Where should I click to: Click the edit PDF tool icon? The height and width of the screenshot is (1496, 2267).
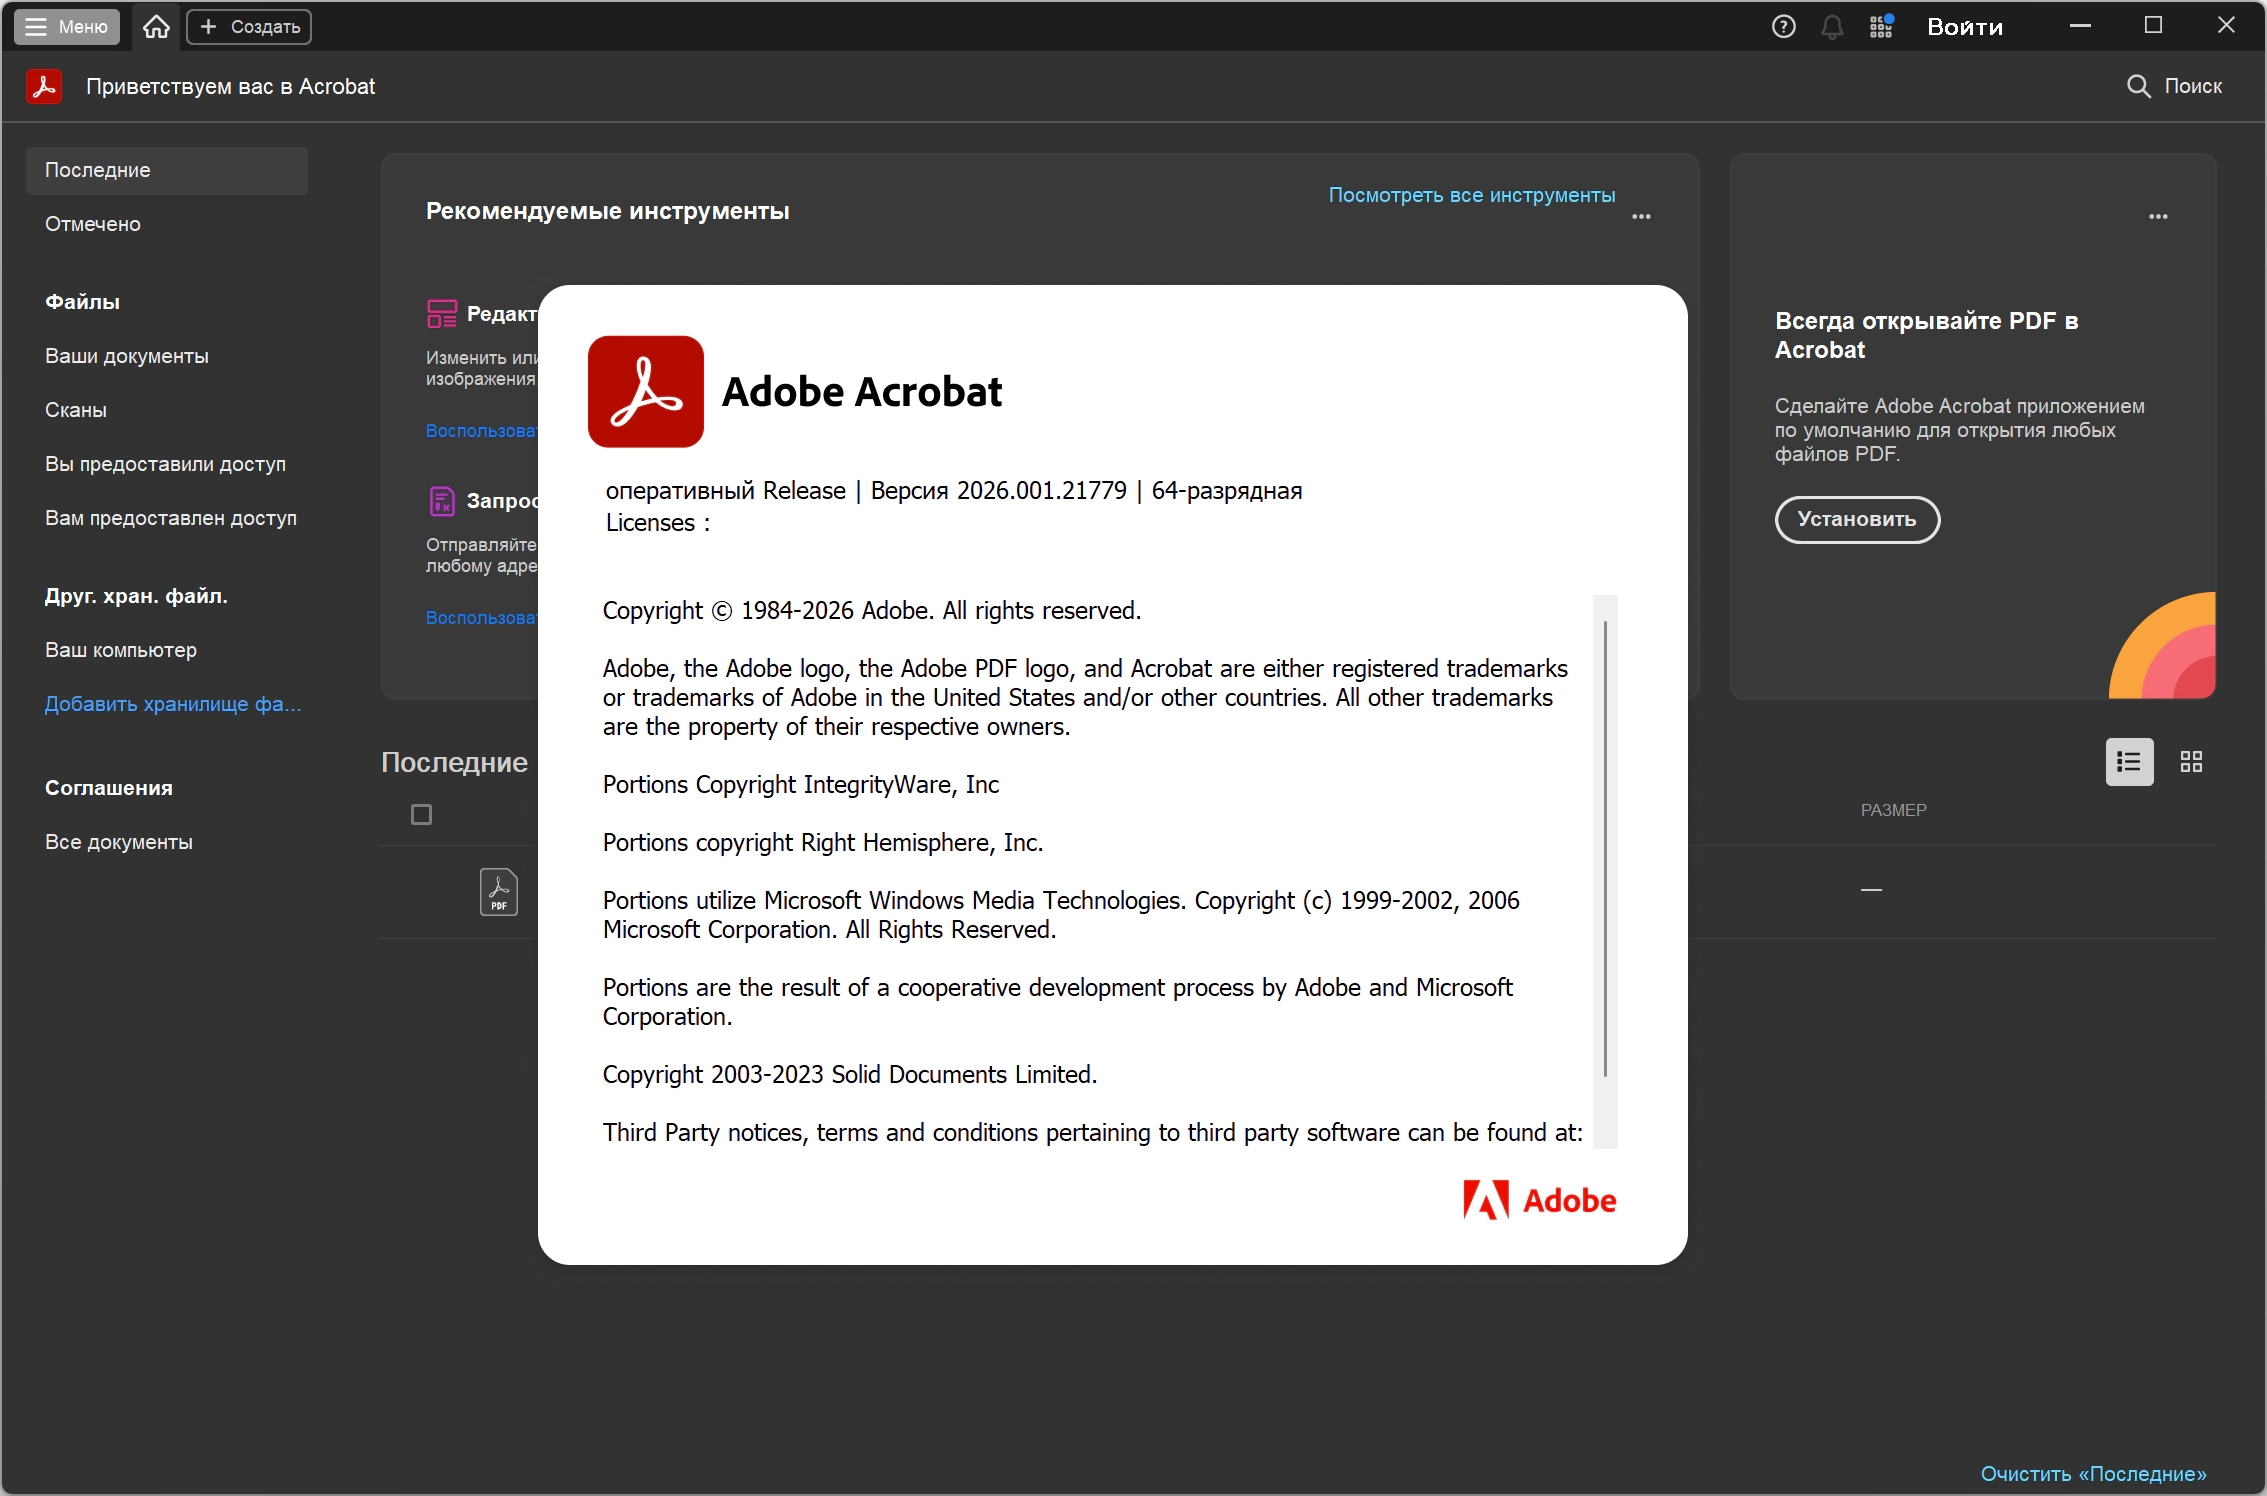click(x=441, y=314)
